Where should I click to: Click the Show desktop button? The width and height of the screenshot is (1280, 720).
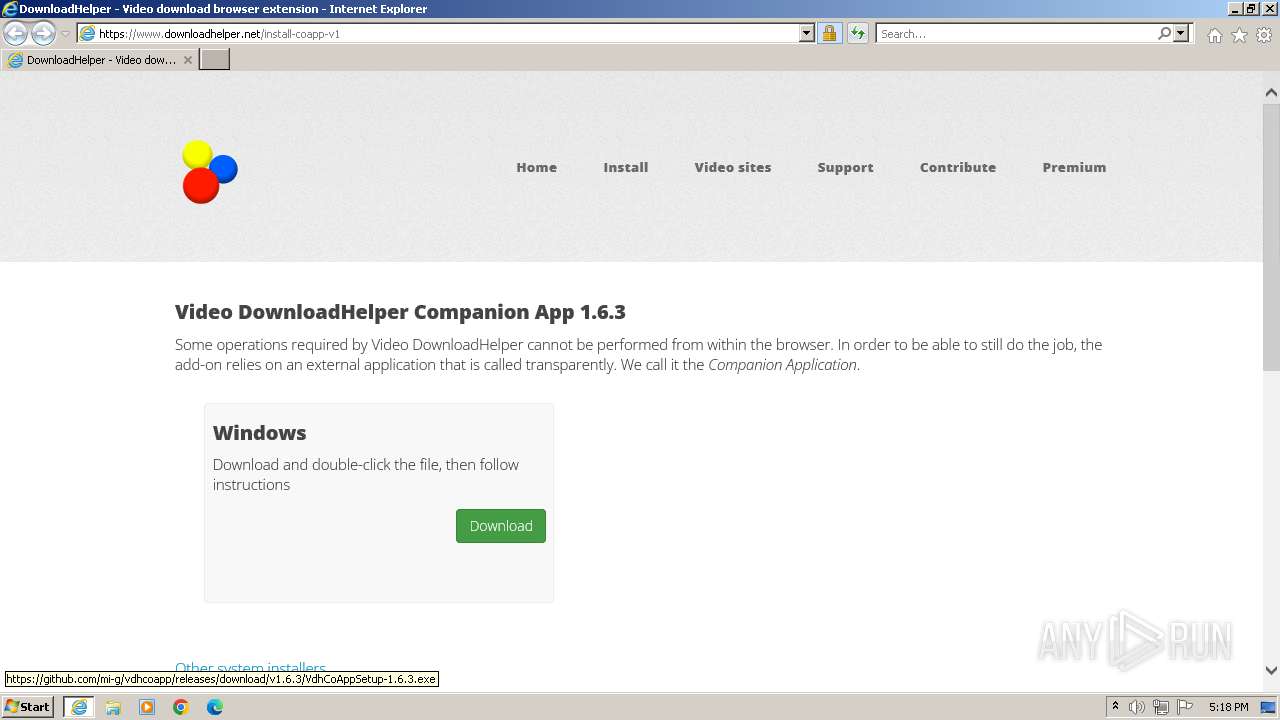[1269, 707]
